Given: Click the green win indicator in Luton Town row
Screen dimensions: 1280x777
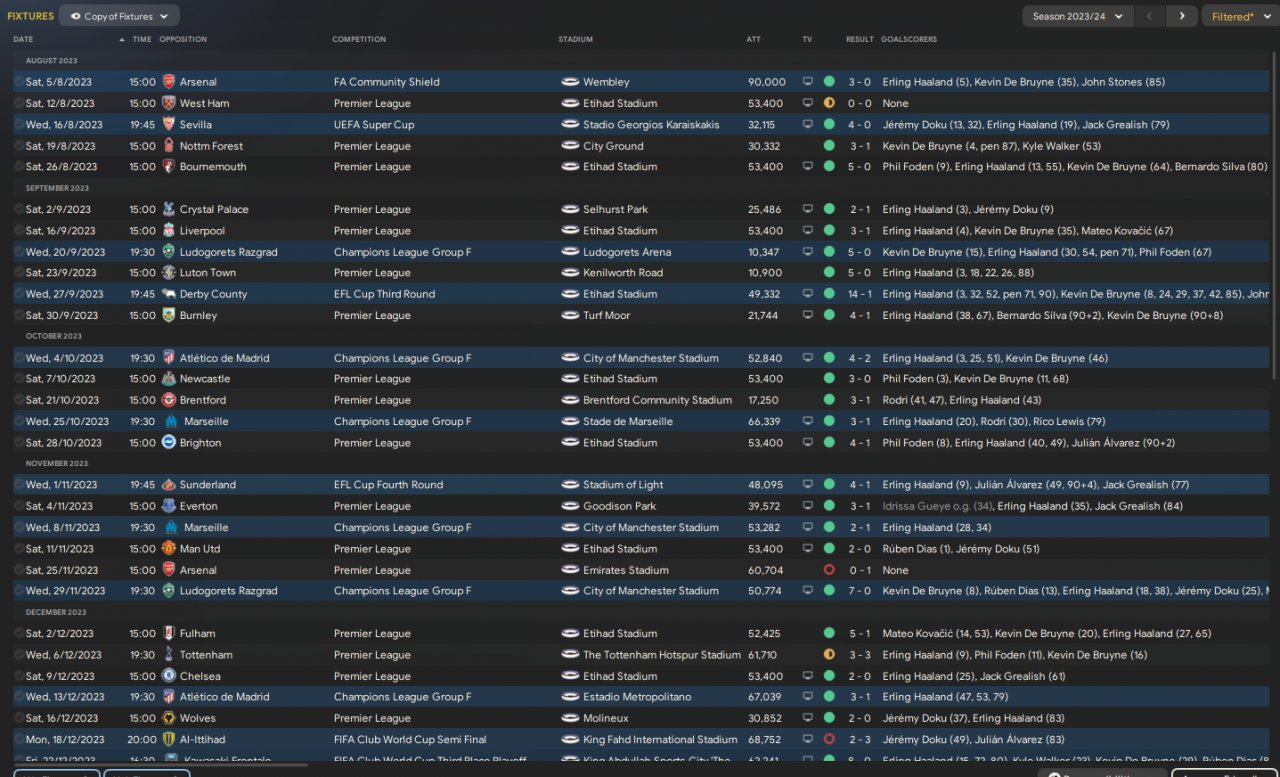Looking at the screenshot, I should click(829, 273).
